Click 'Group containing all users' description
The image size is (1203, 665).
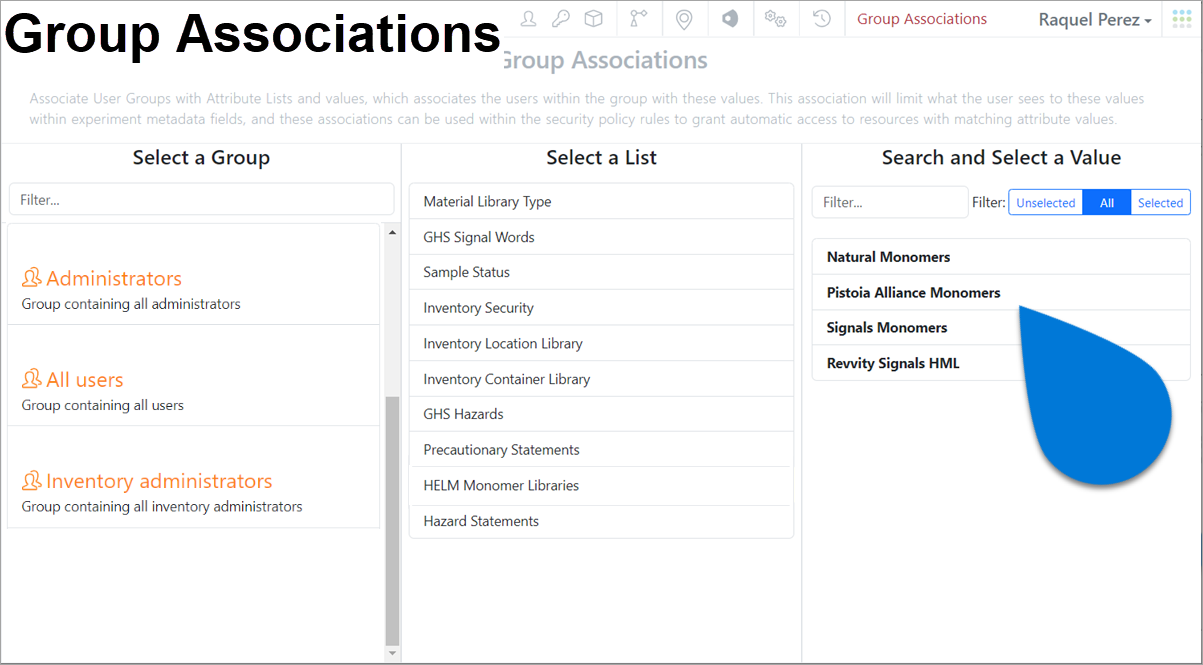click(x=103, y=405)
